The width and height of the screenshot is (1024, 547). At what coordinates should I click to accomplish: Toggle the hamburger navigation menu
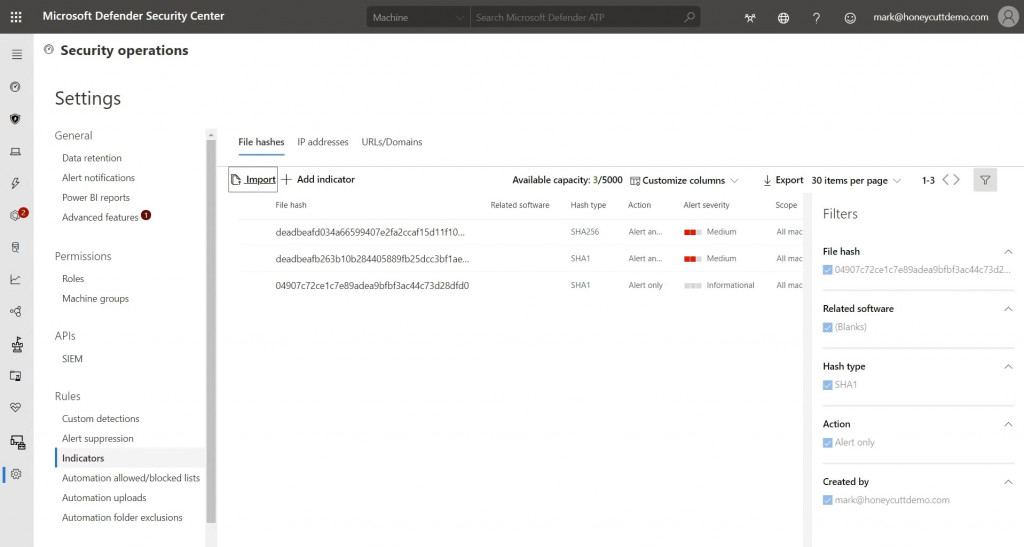pos(16,54)
